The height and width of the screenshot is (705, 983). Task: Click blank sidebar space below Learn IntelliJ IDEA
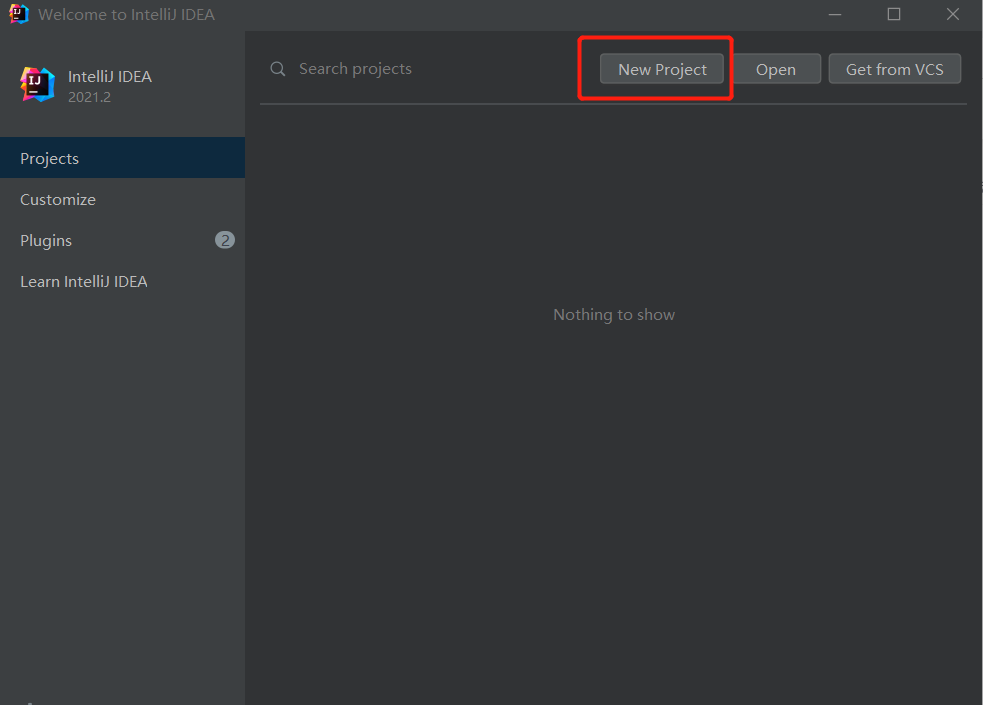tap(122, 480)
